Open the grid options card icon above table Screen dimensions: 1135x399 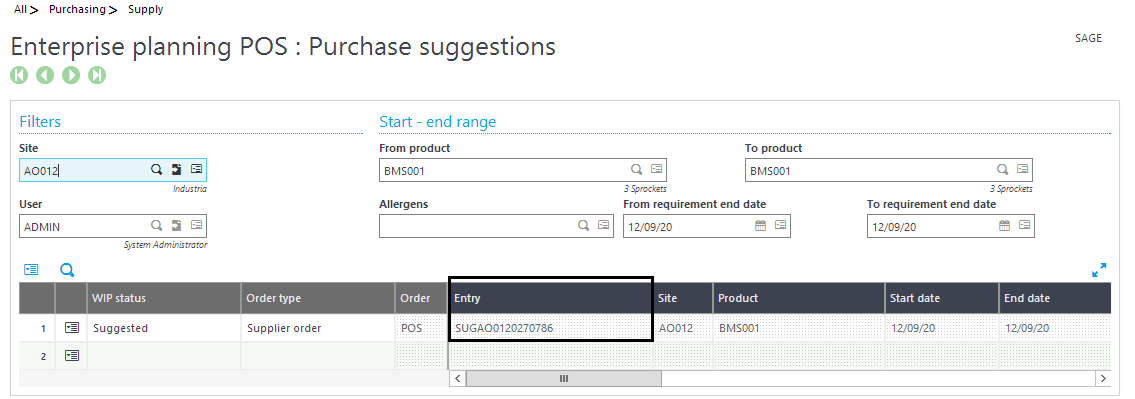point(30,269)
